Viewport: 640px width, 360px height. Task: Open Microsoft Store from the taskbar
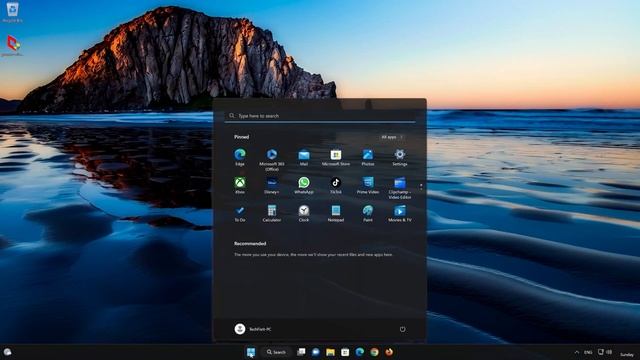point(345,352)
